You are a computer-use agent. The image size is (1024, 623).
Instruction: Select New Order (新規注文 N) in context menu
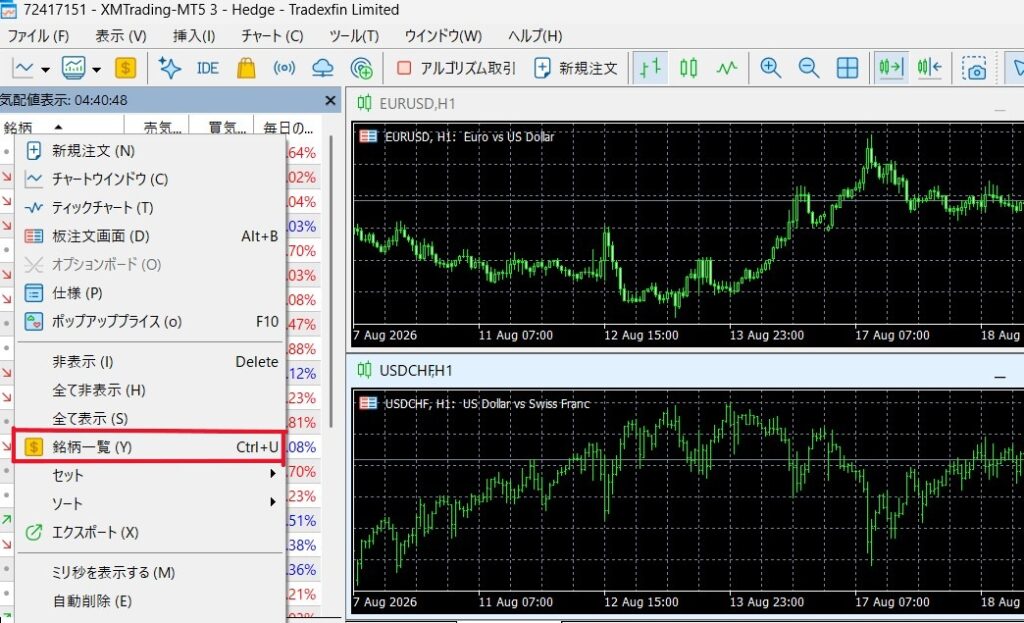(x=150, y=151)
